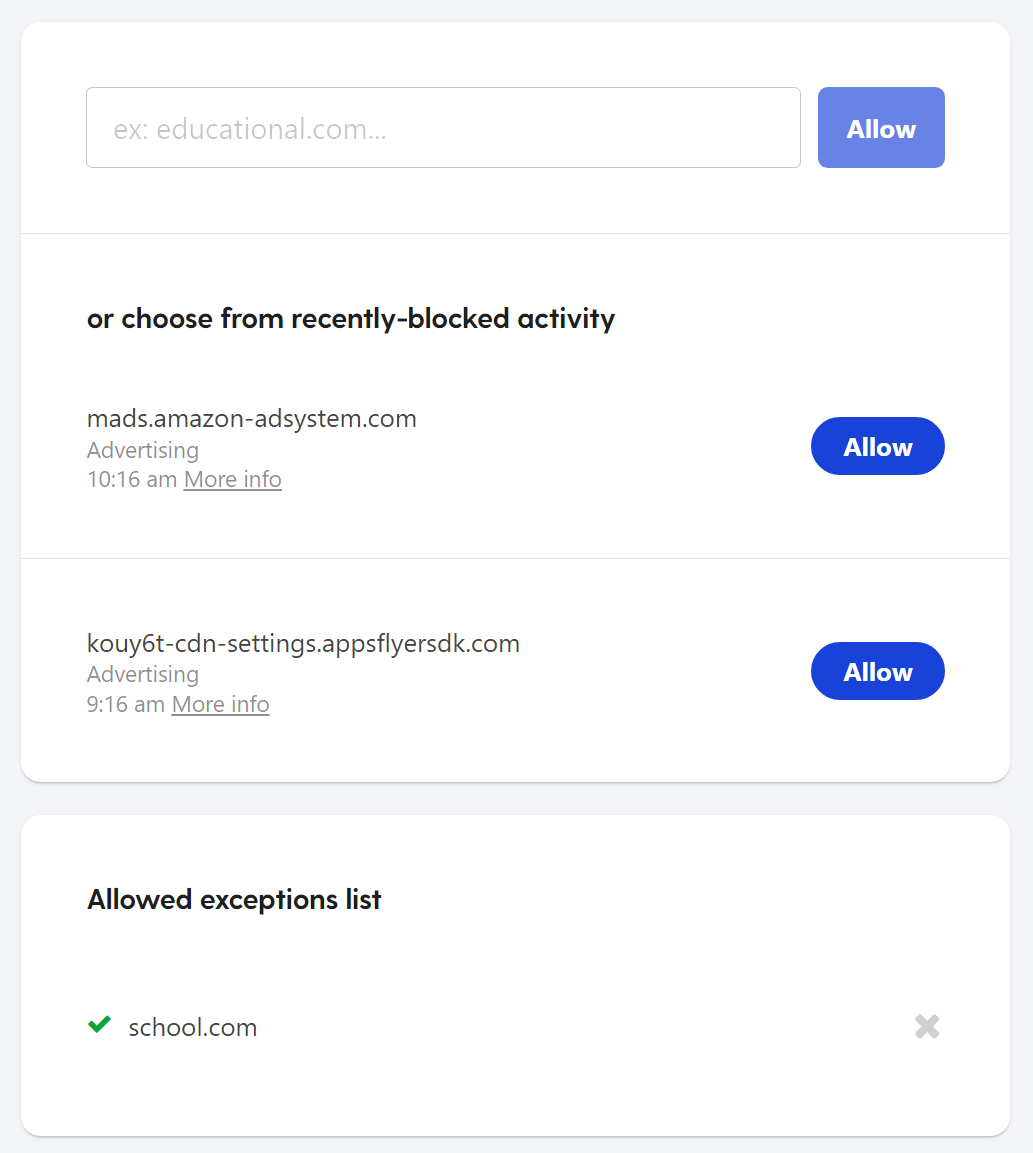
Task: Allow mads.amazon-adsystem.com from blocked activity
Action: (877, 446)
